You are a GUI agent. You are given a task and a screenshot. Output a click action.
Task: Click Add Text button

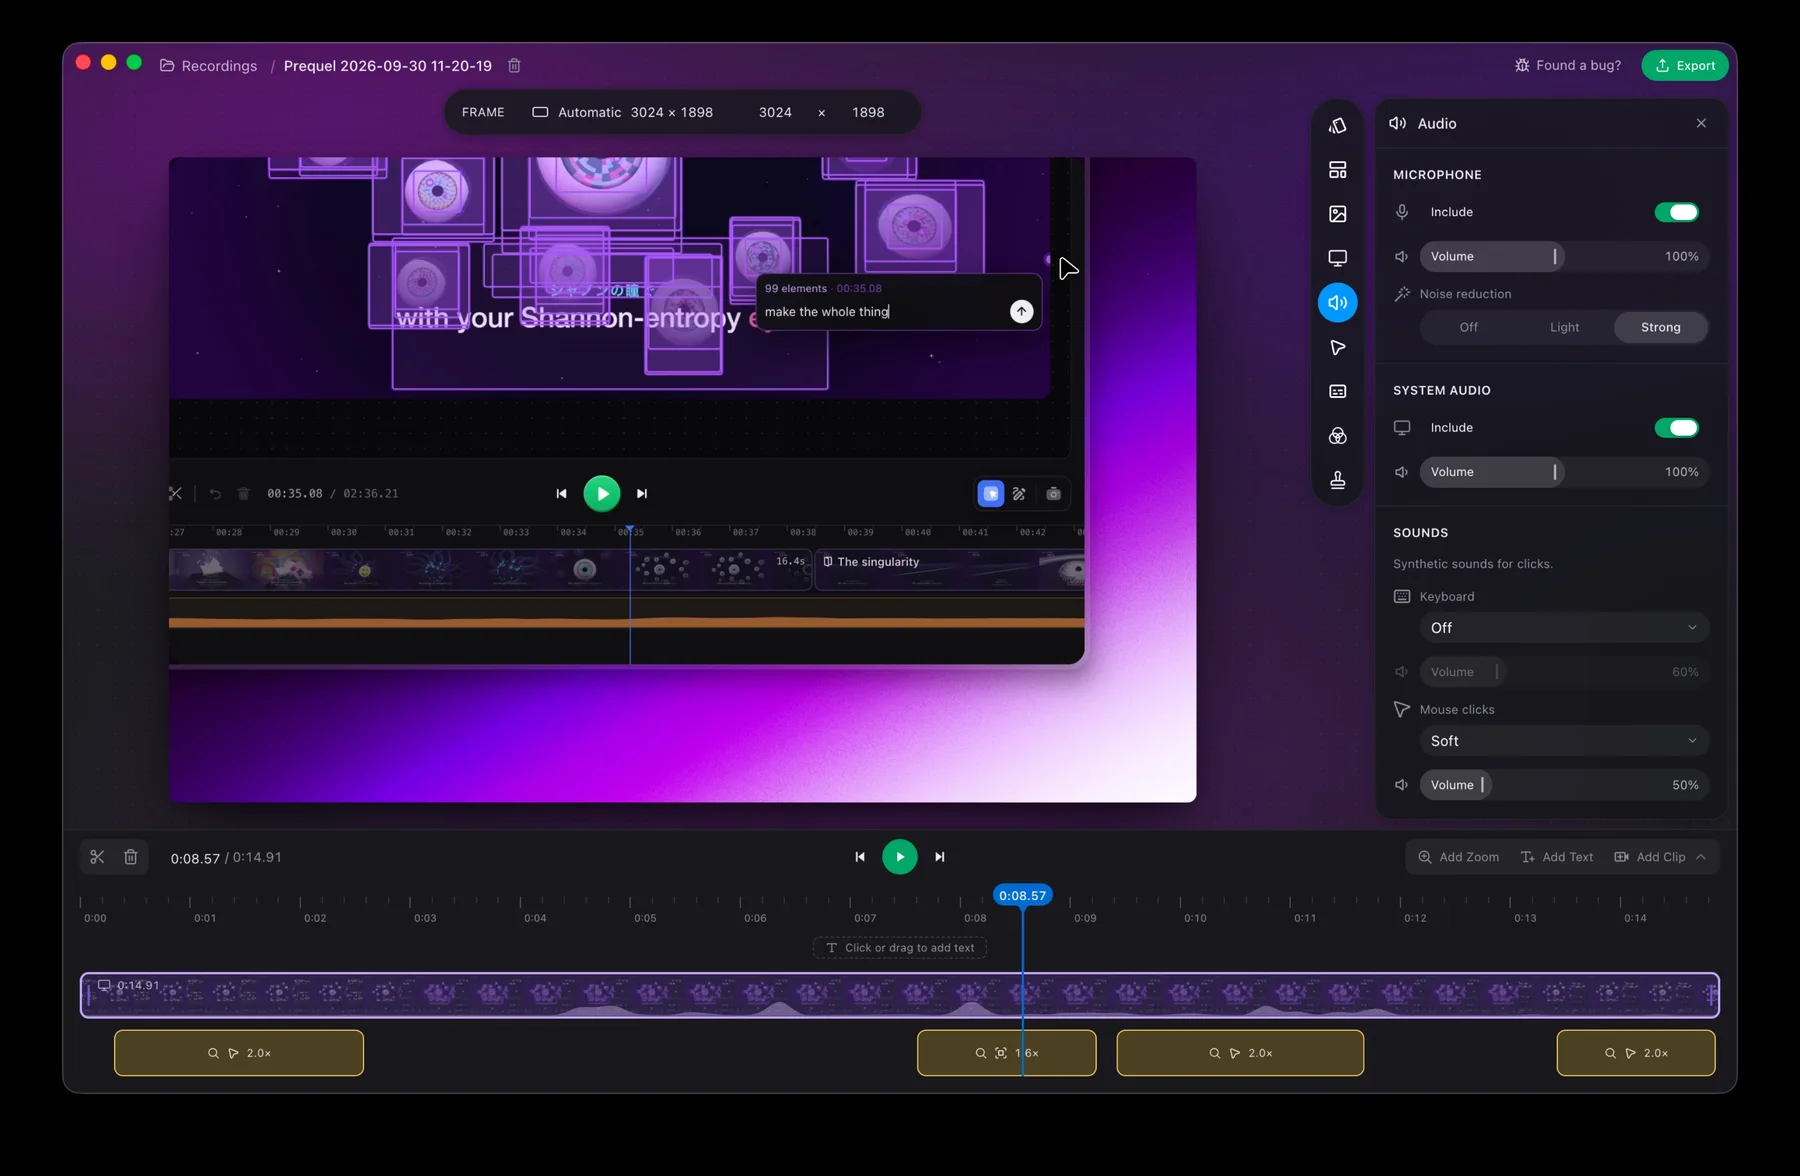pos(1557,857)
